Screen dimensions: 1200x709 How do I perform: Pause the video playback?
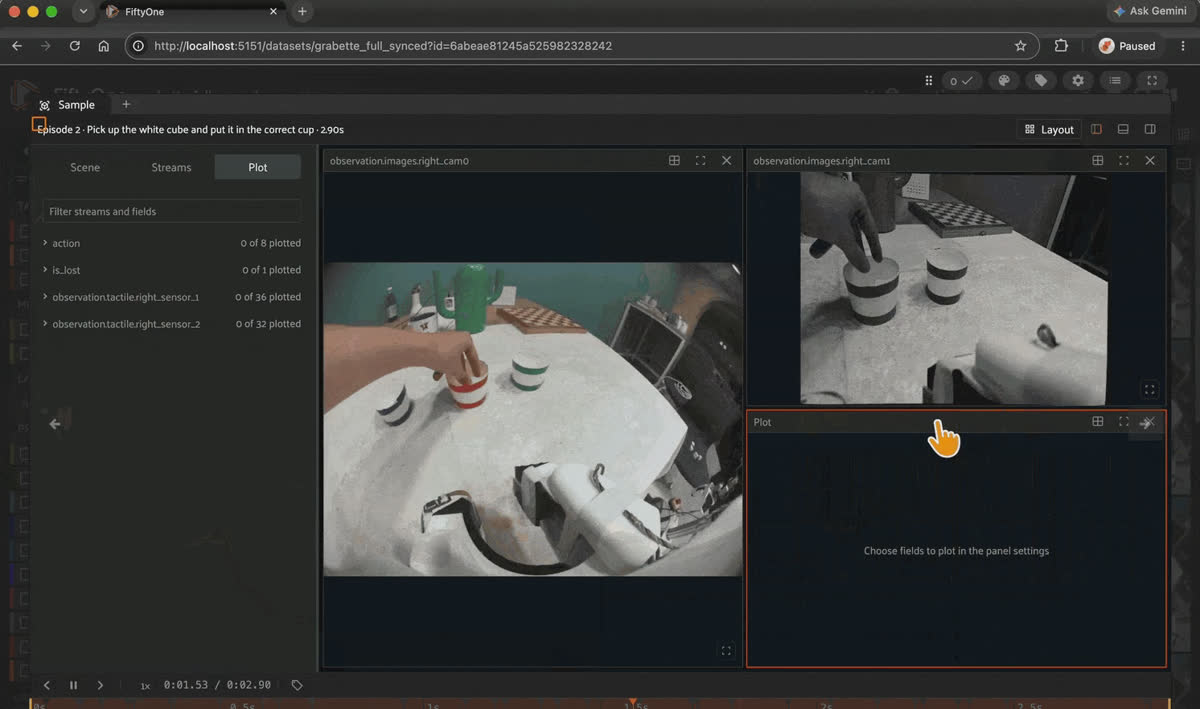(x=73, y=685)
